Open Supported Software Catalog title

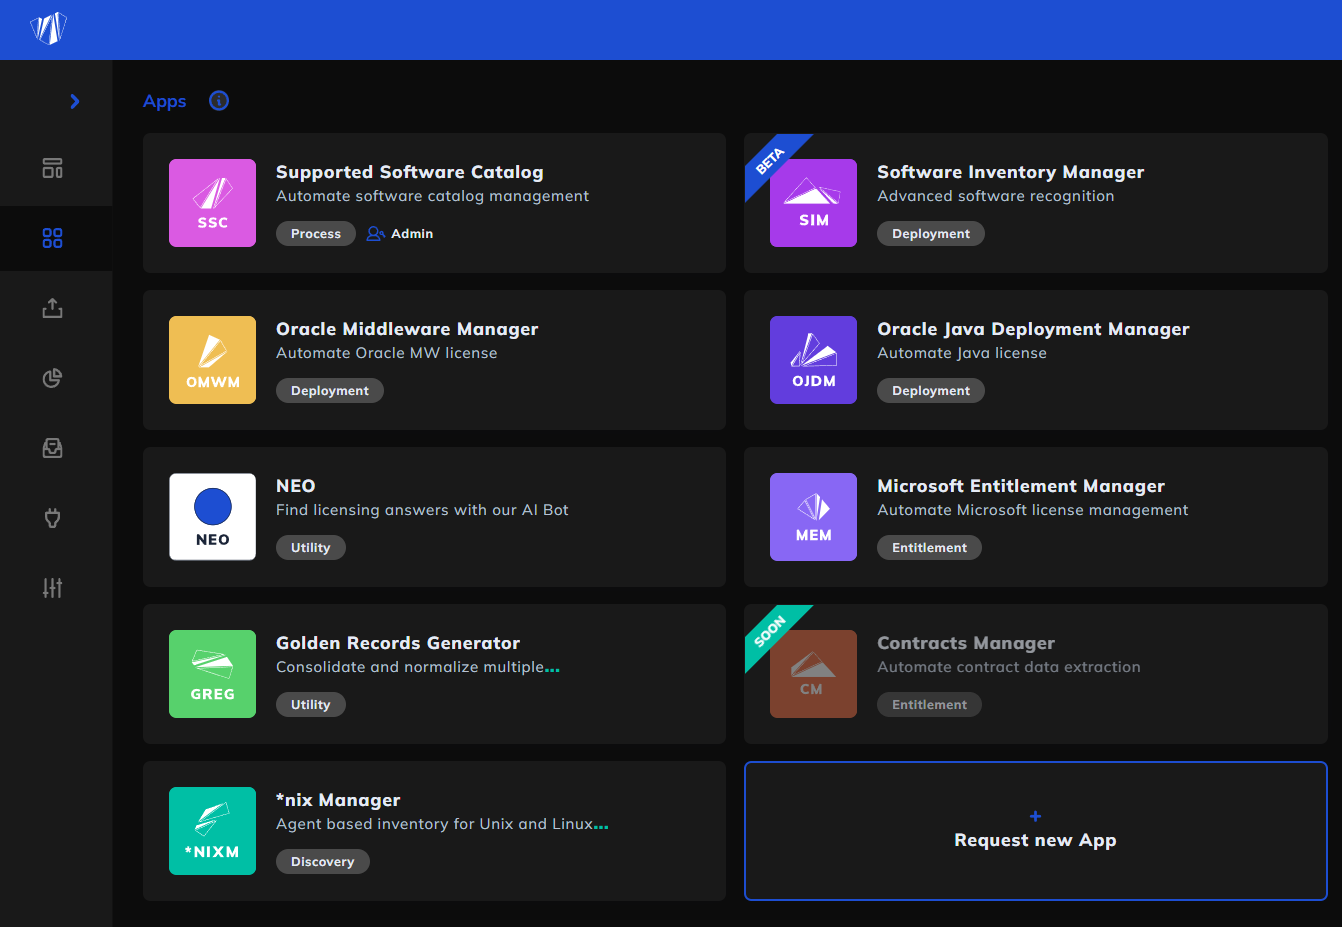click(410, 172)
